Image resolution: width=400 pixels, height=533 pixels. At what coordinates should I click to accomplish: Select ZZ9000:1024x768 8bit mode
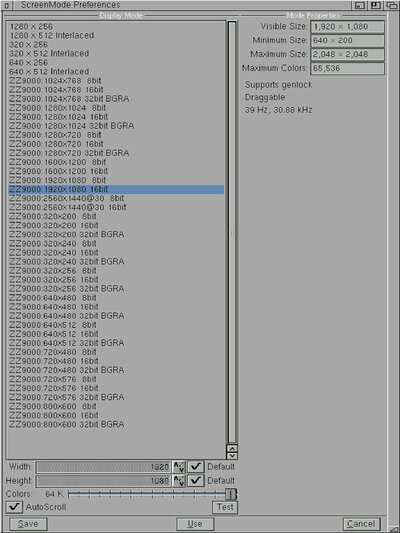[x=116, y=81]
